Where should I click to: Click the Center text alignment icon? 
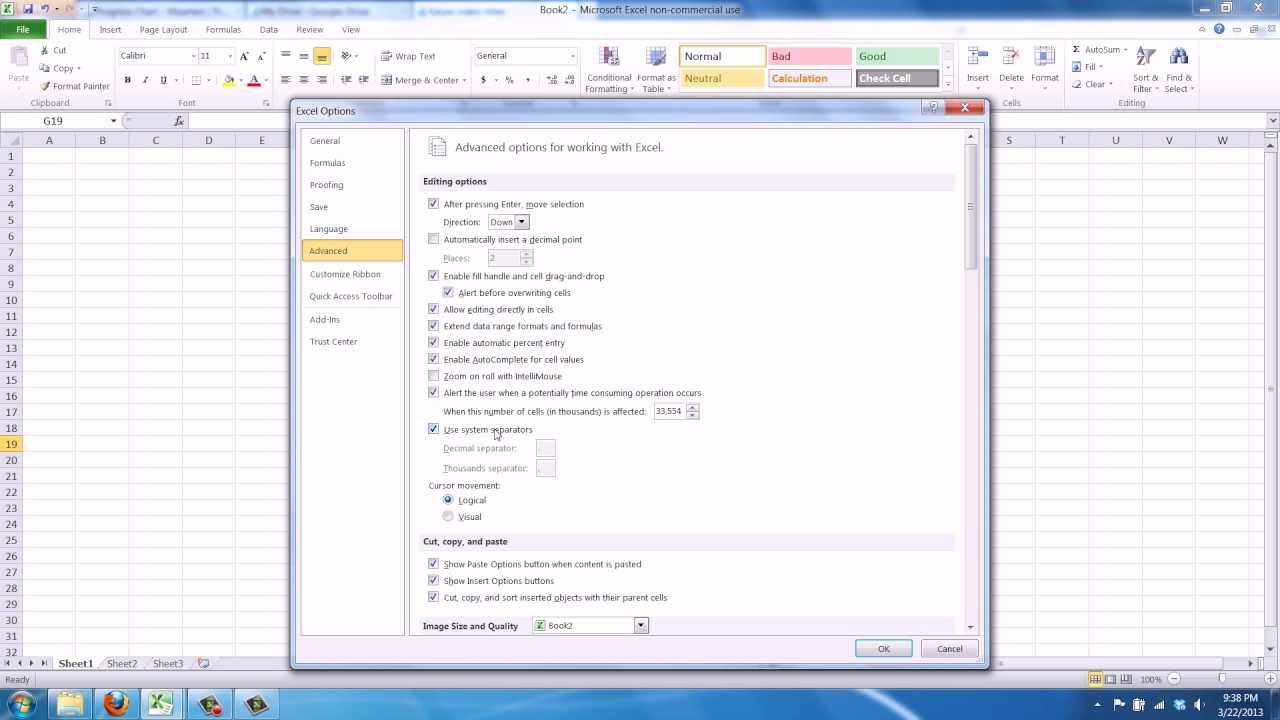click(x=303, y=80)
